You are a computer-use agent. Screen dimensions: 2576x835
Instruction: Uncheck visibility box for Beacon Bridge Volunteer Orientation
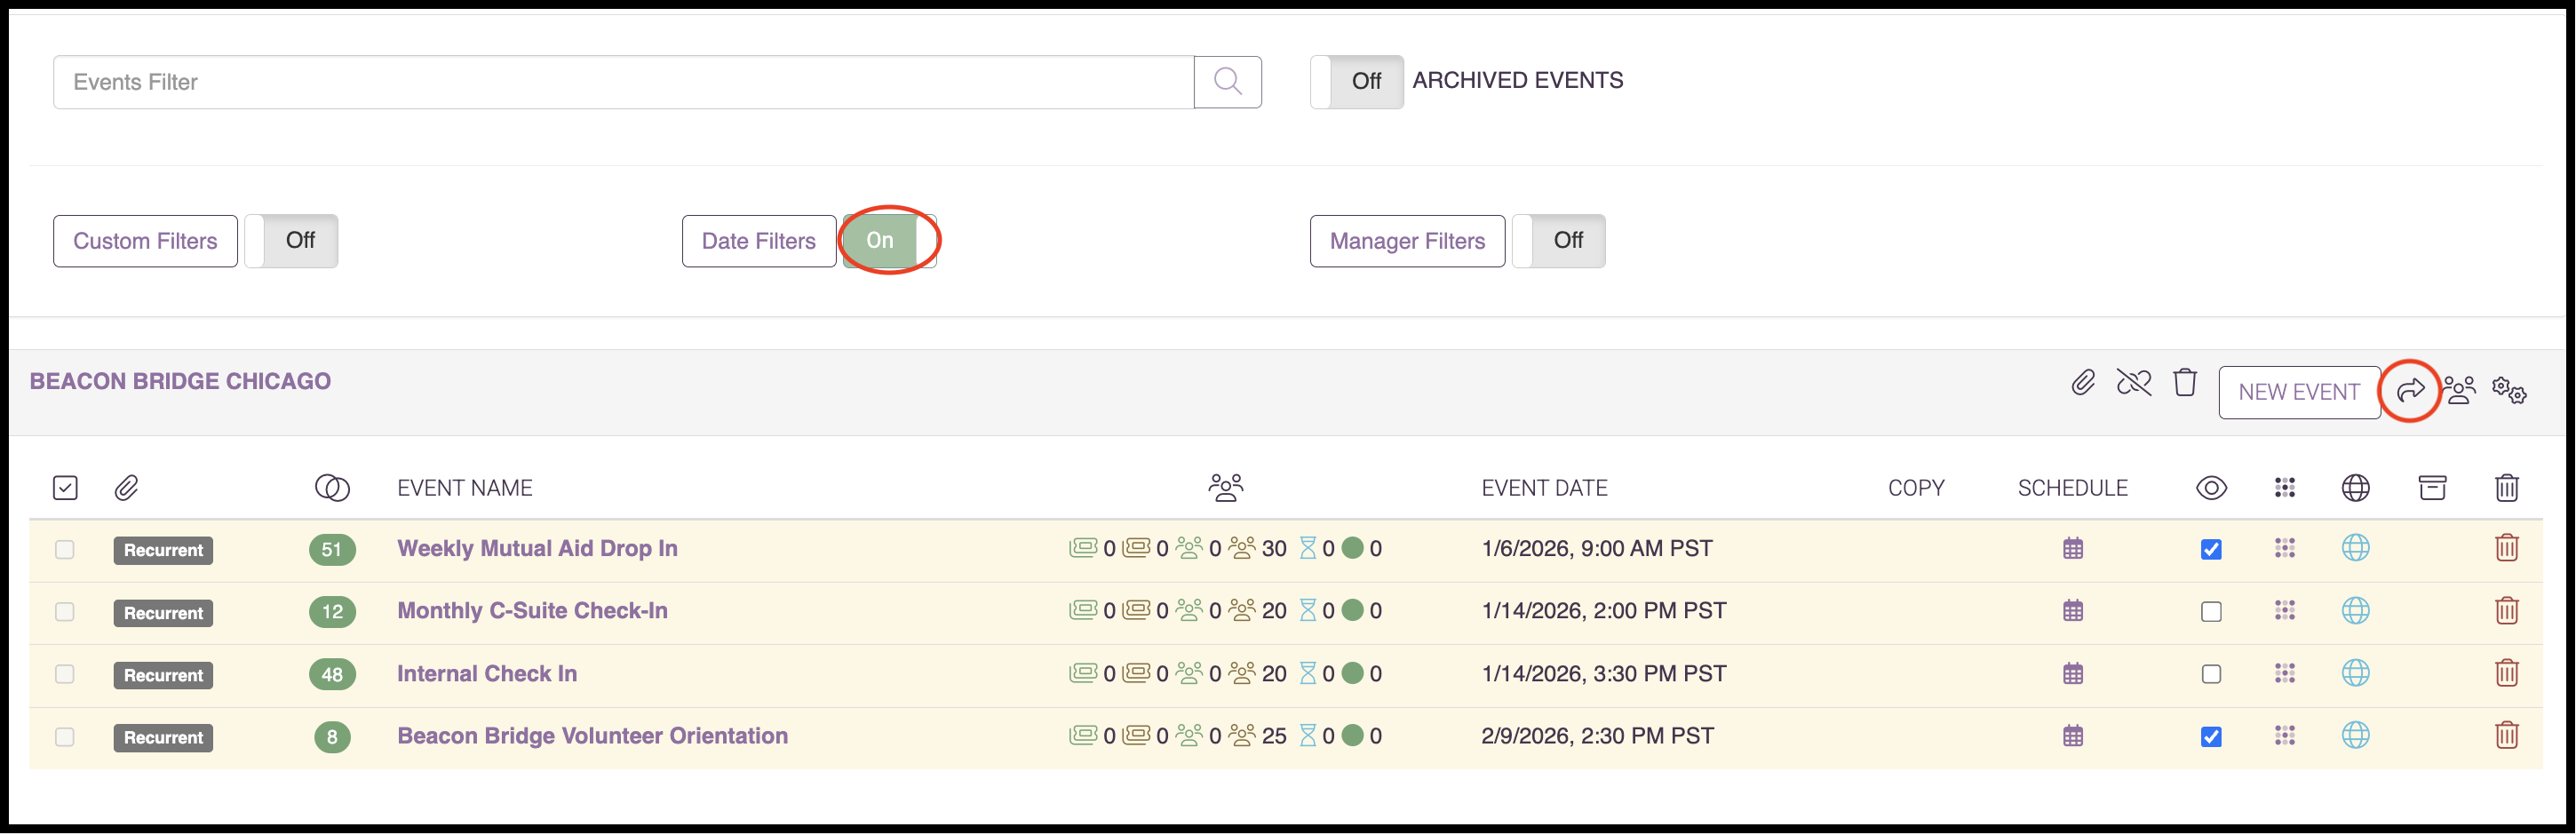pyautogui.click(x=2211, y=738)
